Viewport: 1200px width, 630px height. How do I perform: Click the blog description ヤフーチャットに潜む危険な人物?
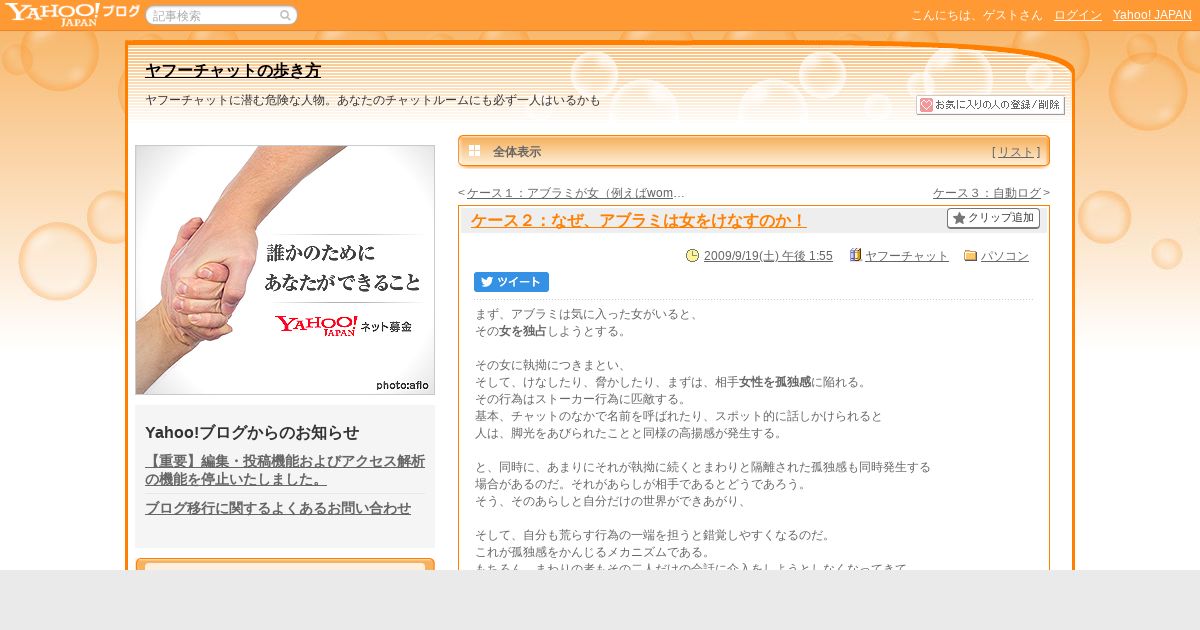[373, 100]
